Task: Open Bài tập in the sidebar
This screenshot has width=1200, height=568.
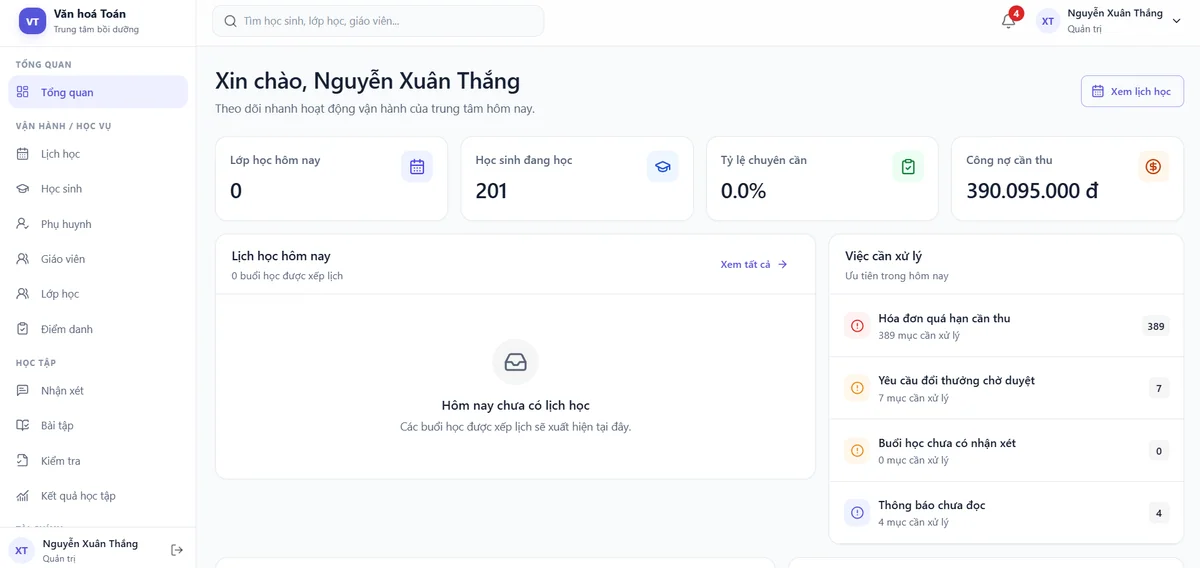Action: pos(98,426)
